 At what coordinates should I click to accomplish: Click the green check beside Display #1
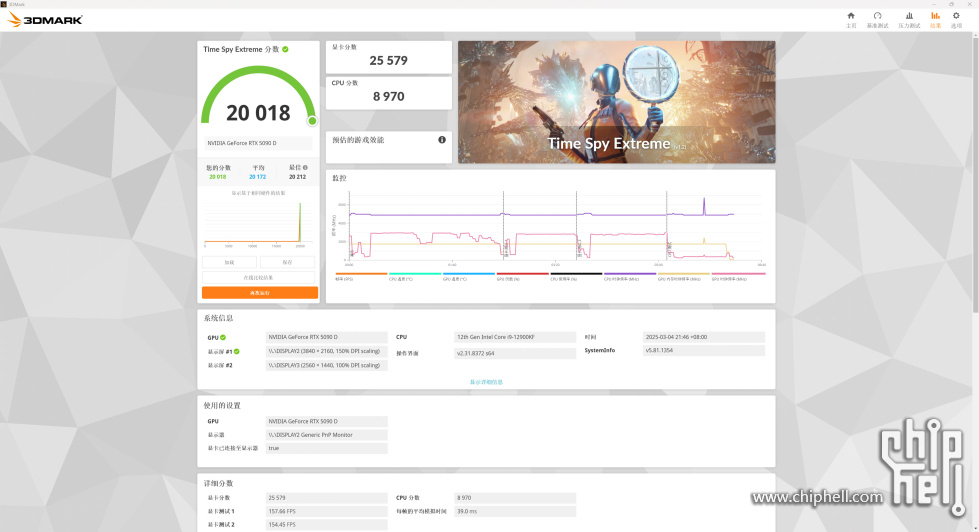(x=237, y=352)
